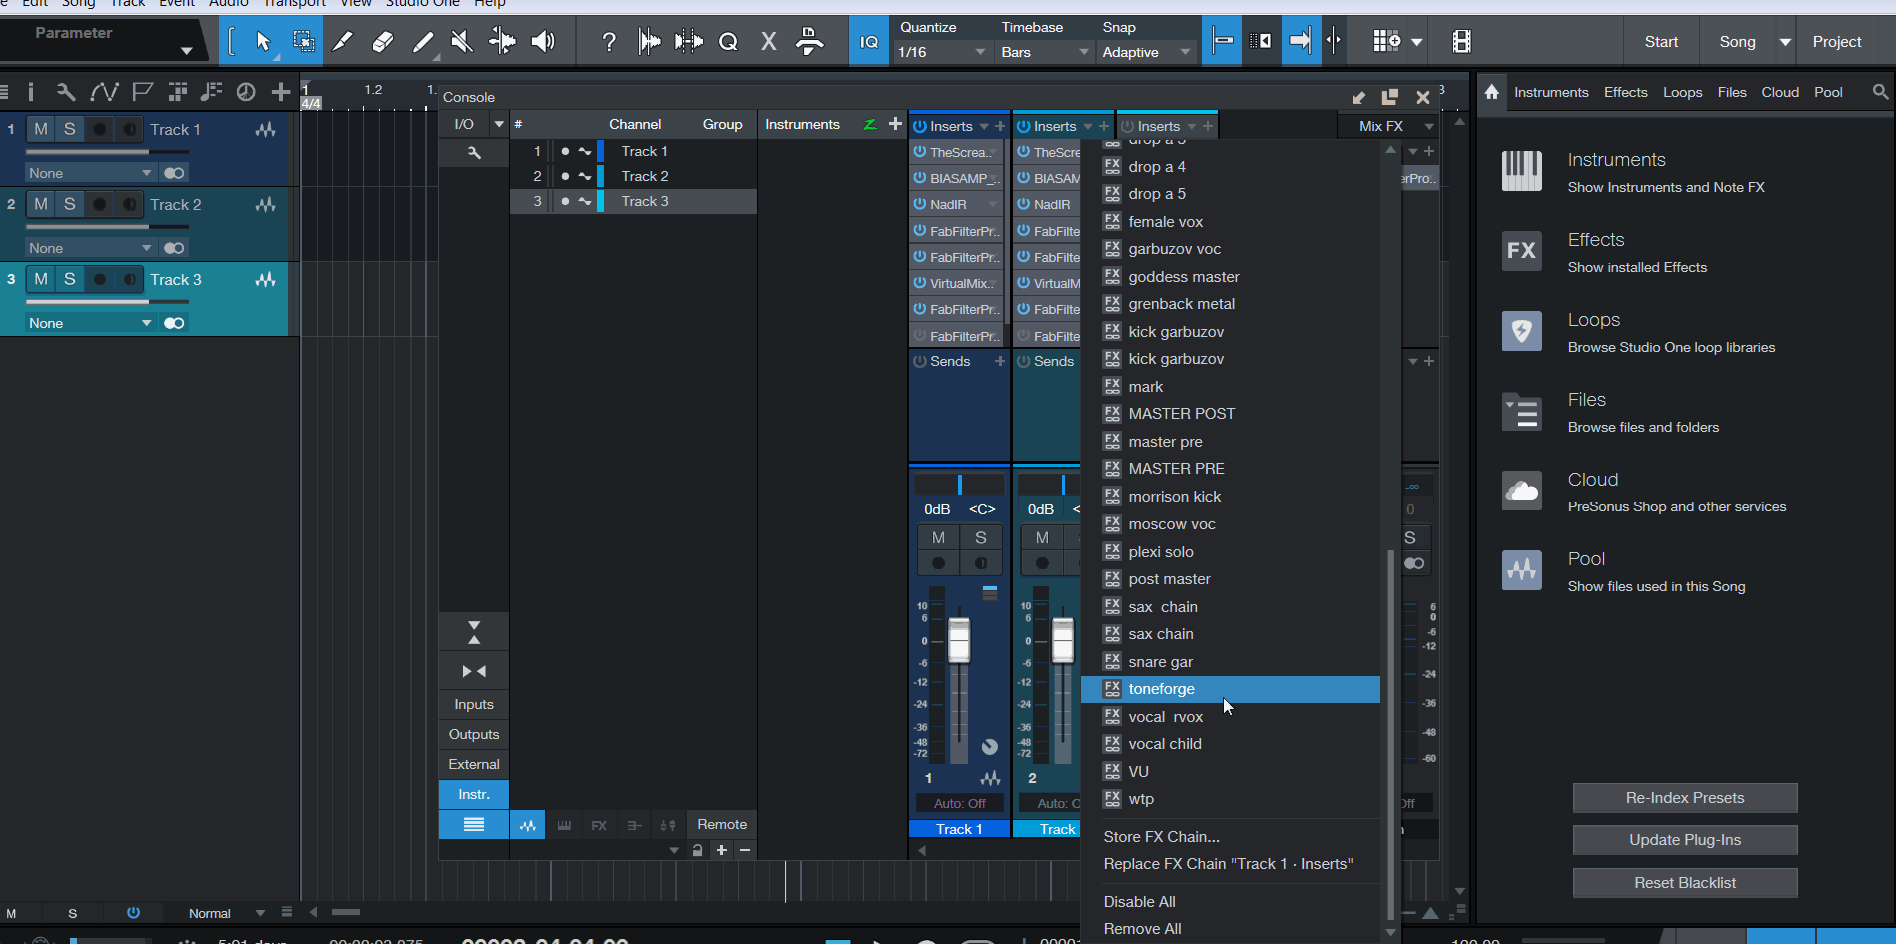The image size is (1896, 944).
Task: Toggle TheScream insert power on channel 1
Action: pyautogui.click(x=920, y=152)
